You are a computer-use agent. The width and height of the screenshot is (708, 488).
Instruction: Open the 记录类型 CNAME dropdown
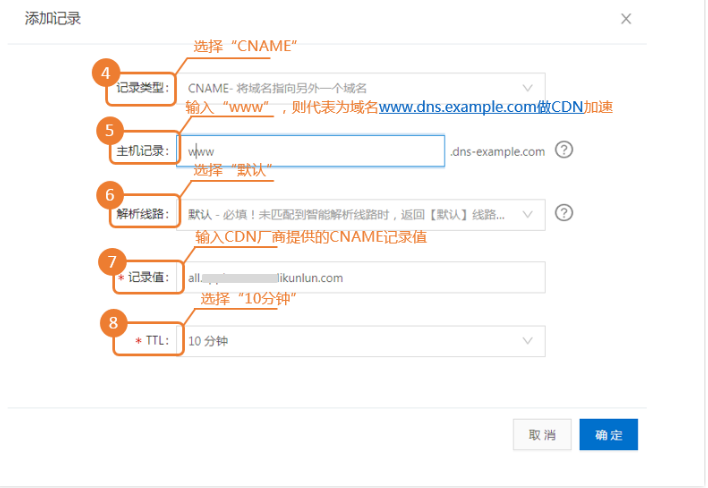point(360,88)
